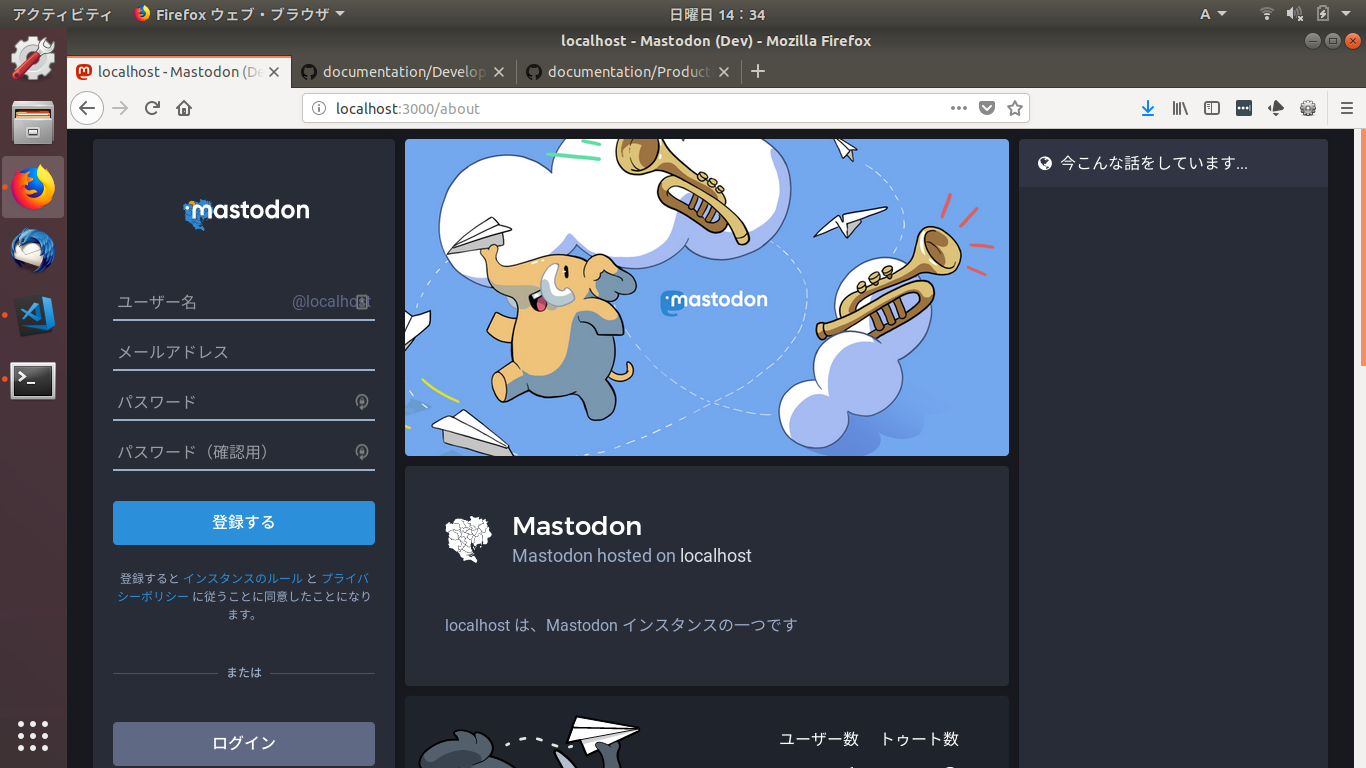1366x768 pixels.
Task: Switch to documentation/Production tab
Action: 628,72
